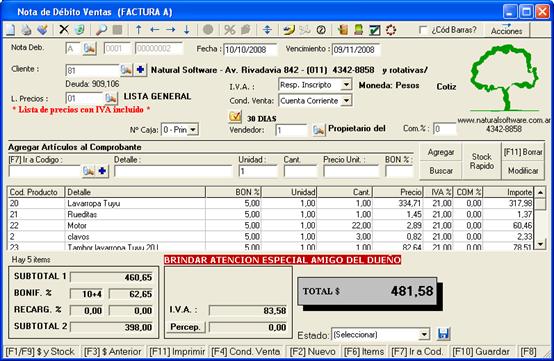Click the lookup icon beside Nota Deb. letter

(89, 48)
